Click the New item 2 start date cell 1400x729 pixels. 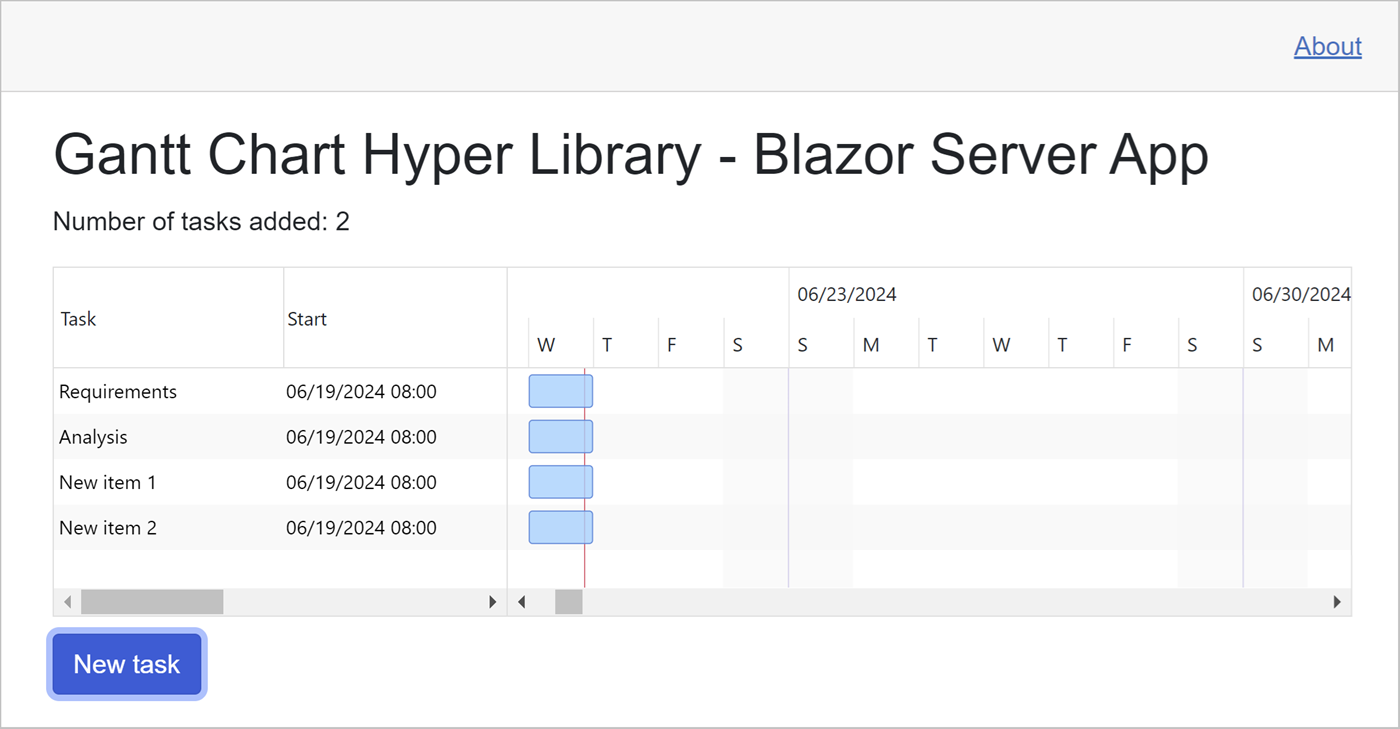pos(361,527)
